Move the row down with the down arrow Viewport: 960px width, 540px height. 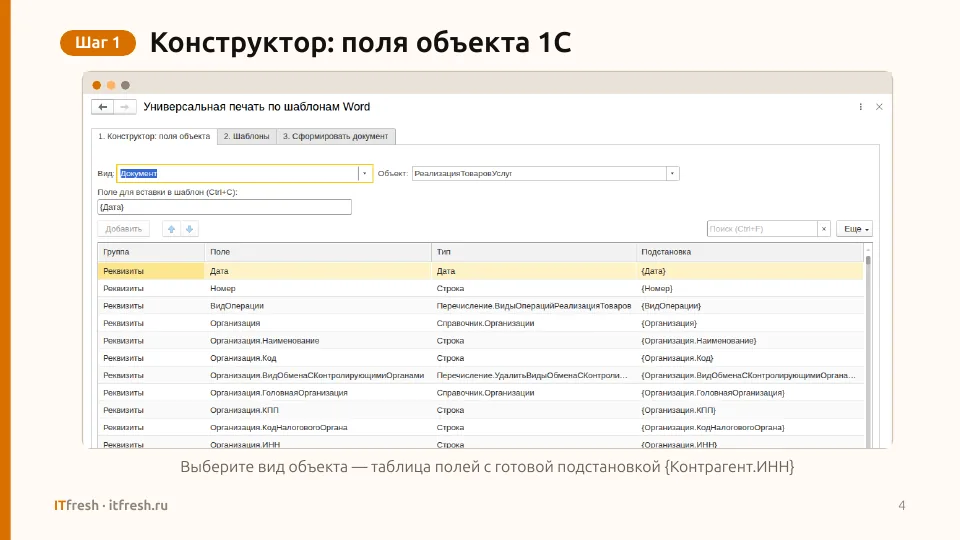[190, 229]
